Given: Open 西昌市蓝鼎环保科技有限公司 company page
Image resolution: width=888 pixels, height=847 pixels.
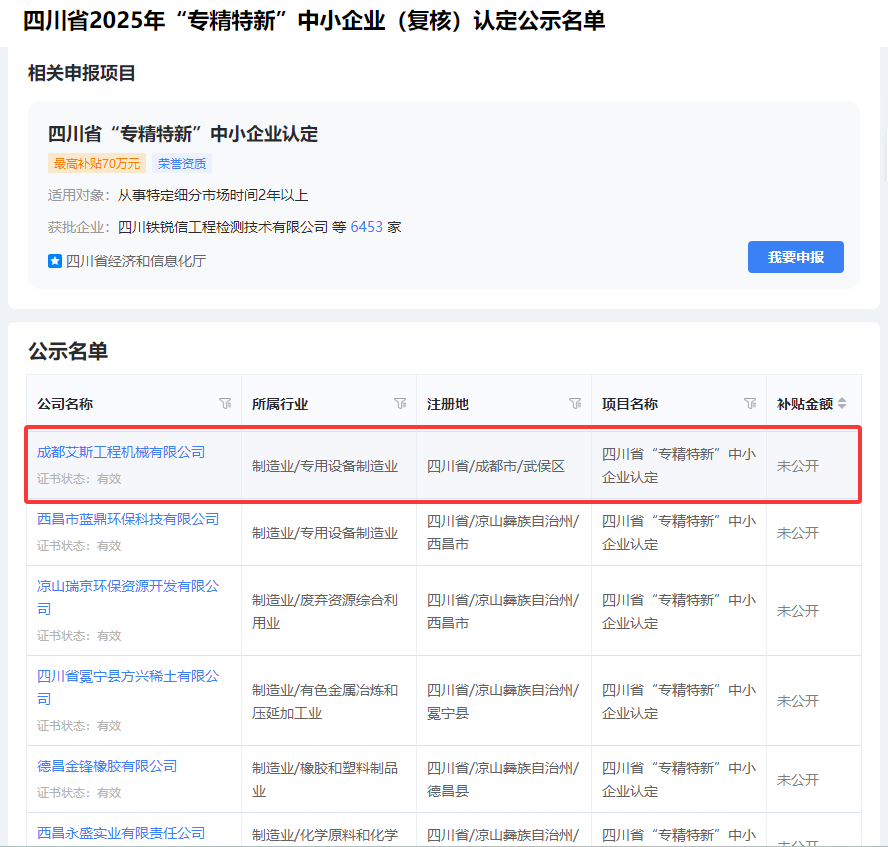Looking at the screenshot, I should (128, 518).
